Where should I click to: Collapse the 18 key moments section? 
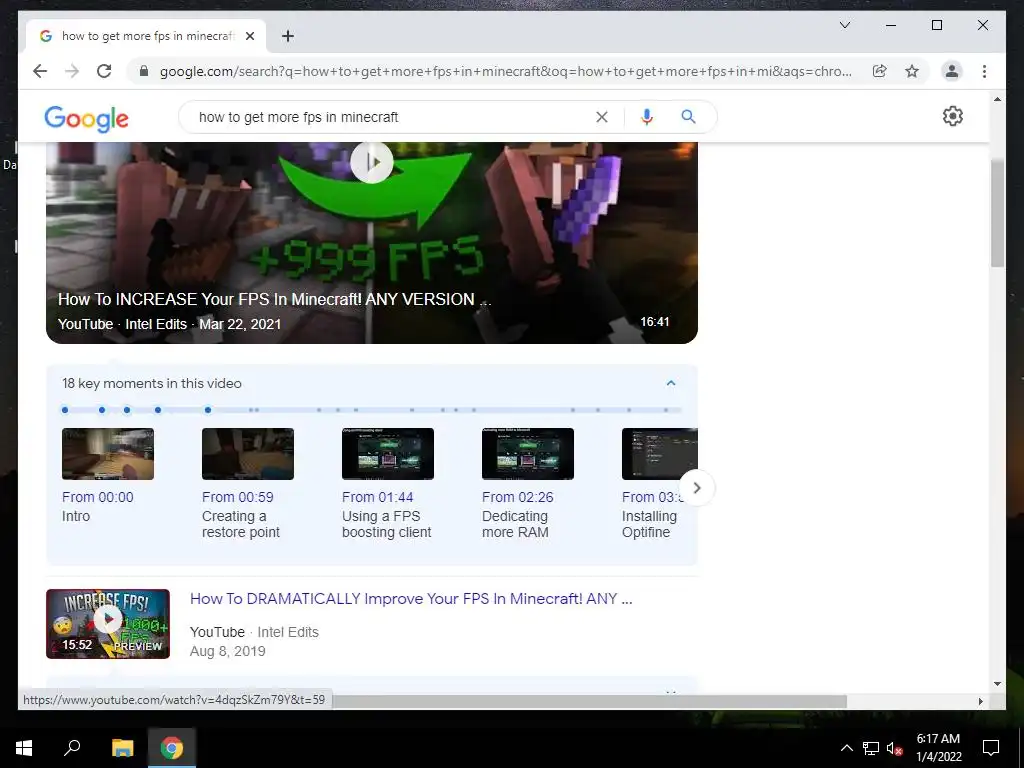click(x=671, y=383)
